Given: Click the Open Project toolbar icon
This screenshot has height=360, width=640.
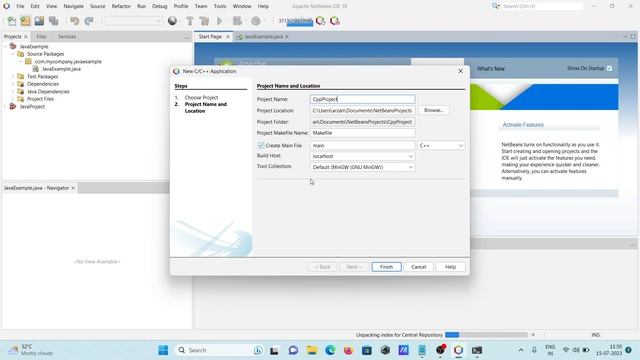Looking at the screenshot, I should pos(39,21).
